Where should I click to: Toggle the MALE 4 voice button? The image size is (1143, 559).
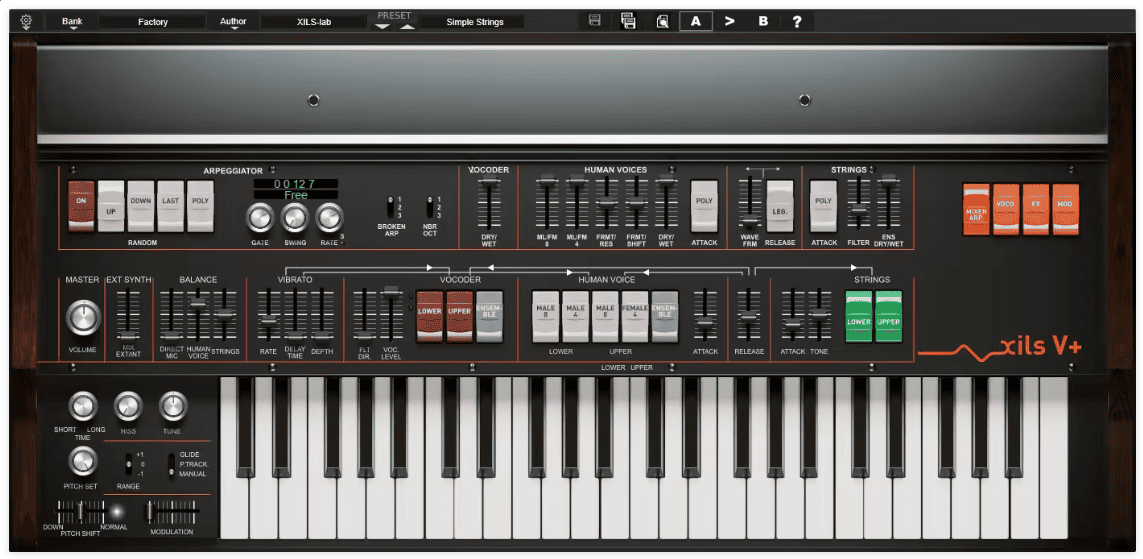click(x=575, y=316)
